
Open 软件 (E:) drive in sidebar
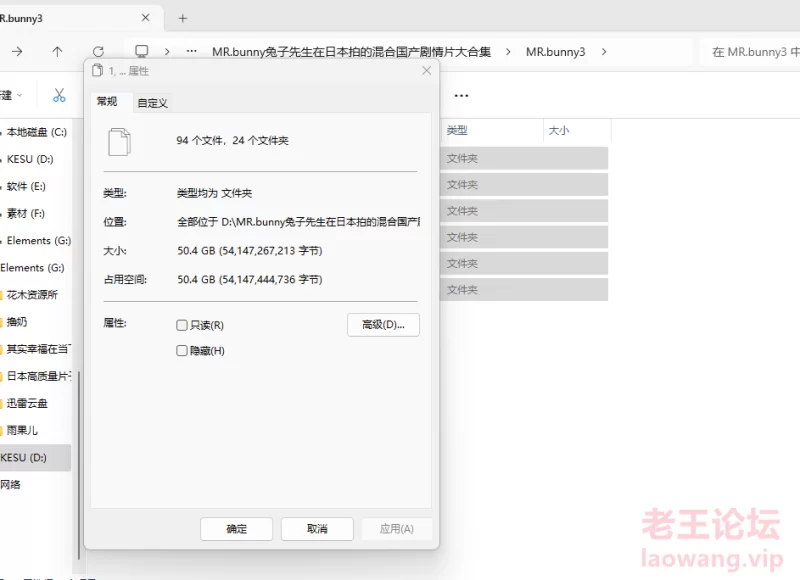click(x=26, y=186)
